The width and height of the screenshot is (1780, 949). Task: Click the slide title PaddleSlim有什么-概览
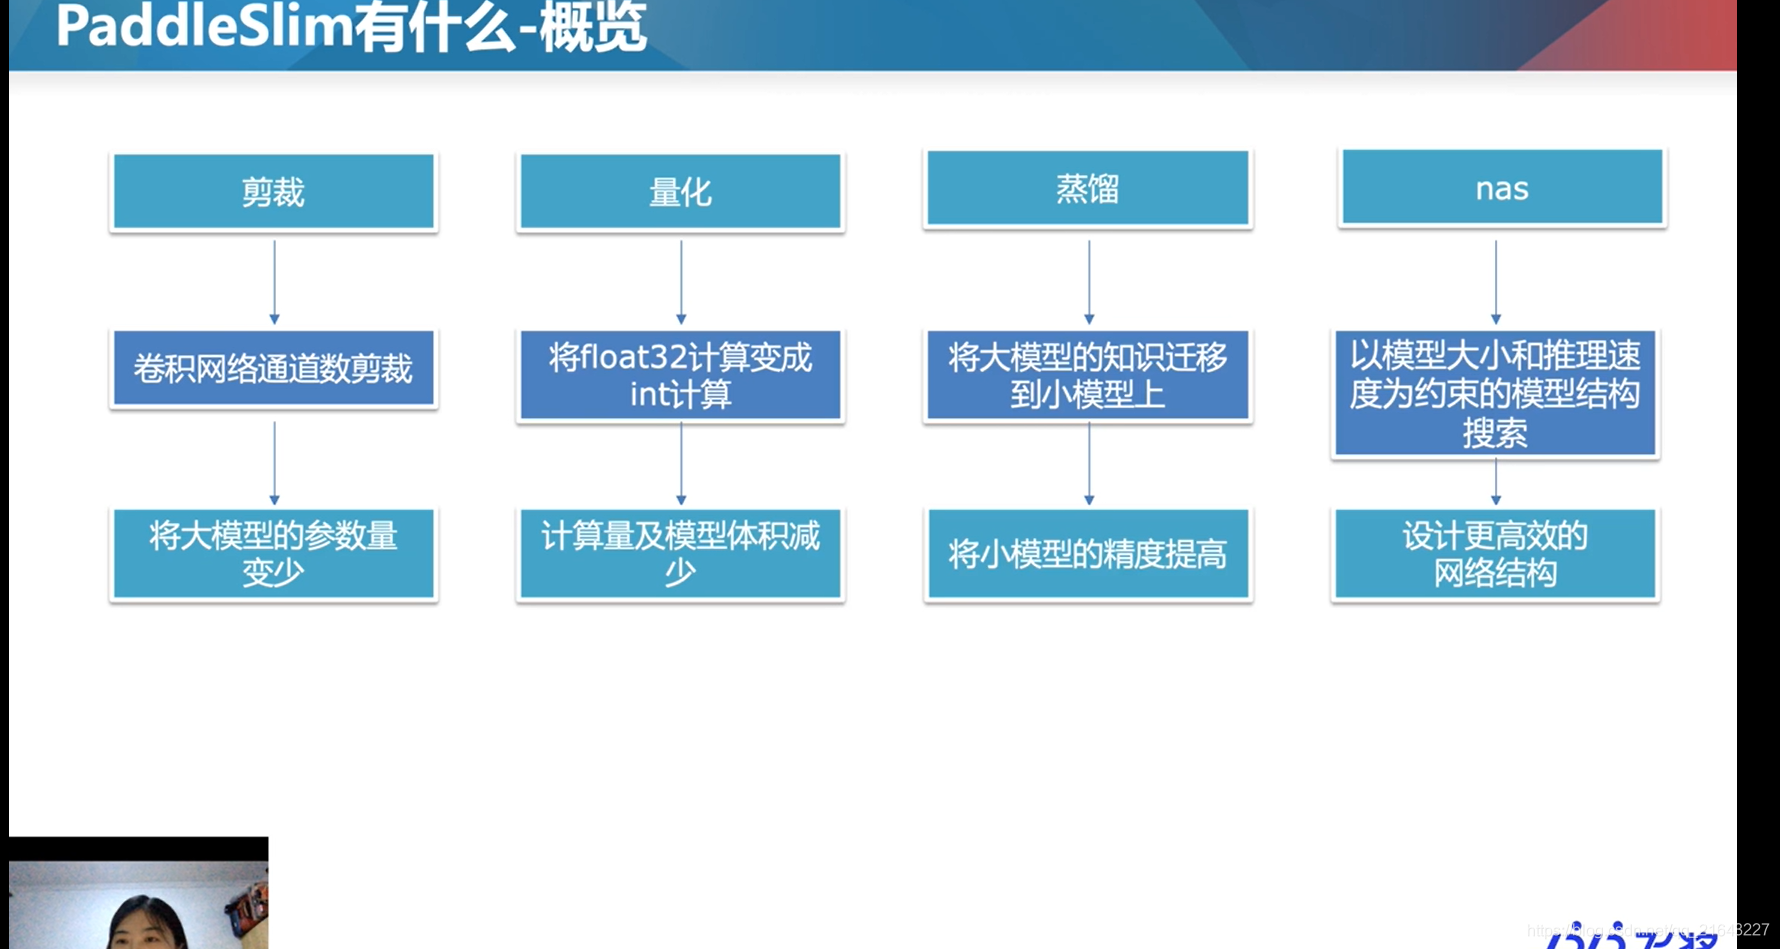(x=351, y=26)
